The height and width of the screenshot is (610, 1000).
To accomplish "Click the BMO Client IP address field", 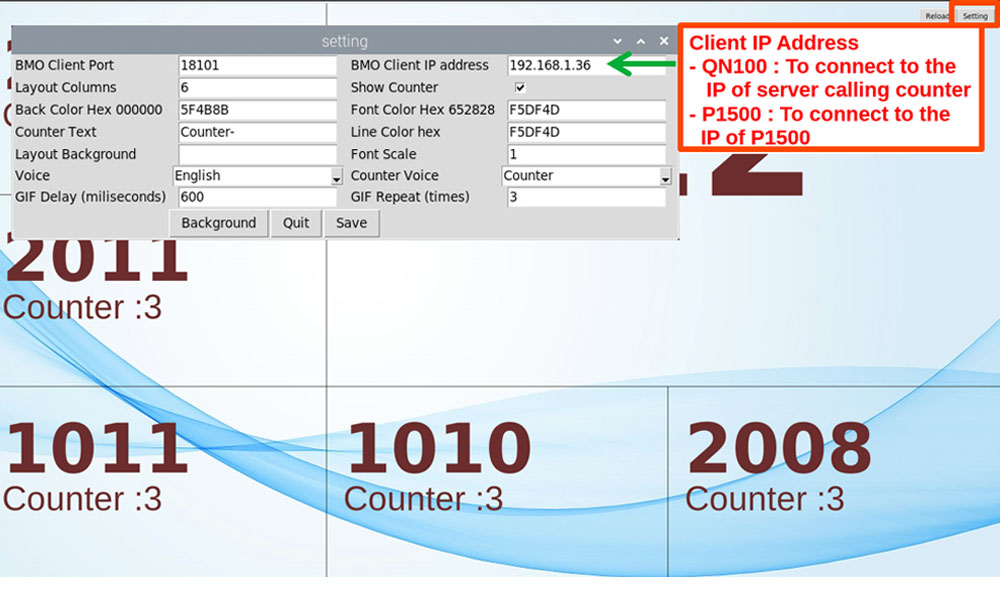I will pos(587,66).
